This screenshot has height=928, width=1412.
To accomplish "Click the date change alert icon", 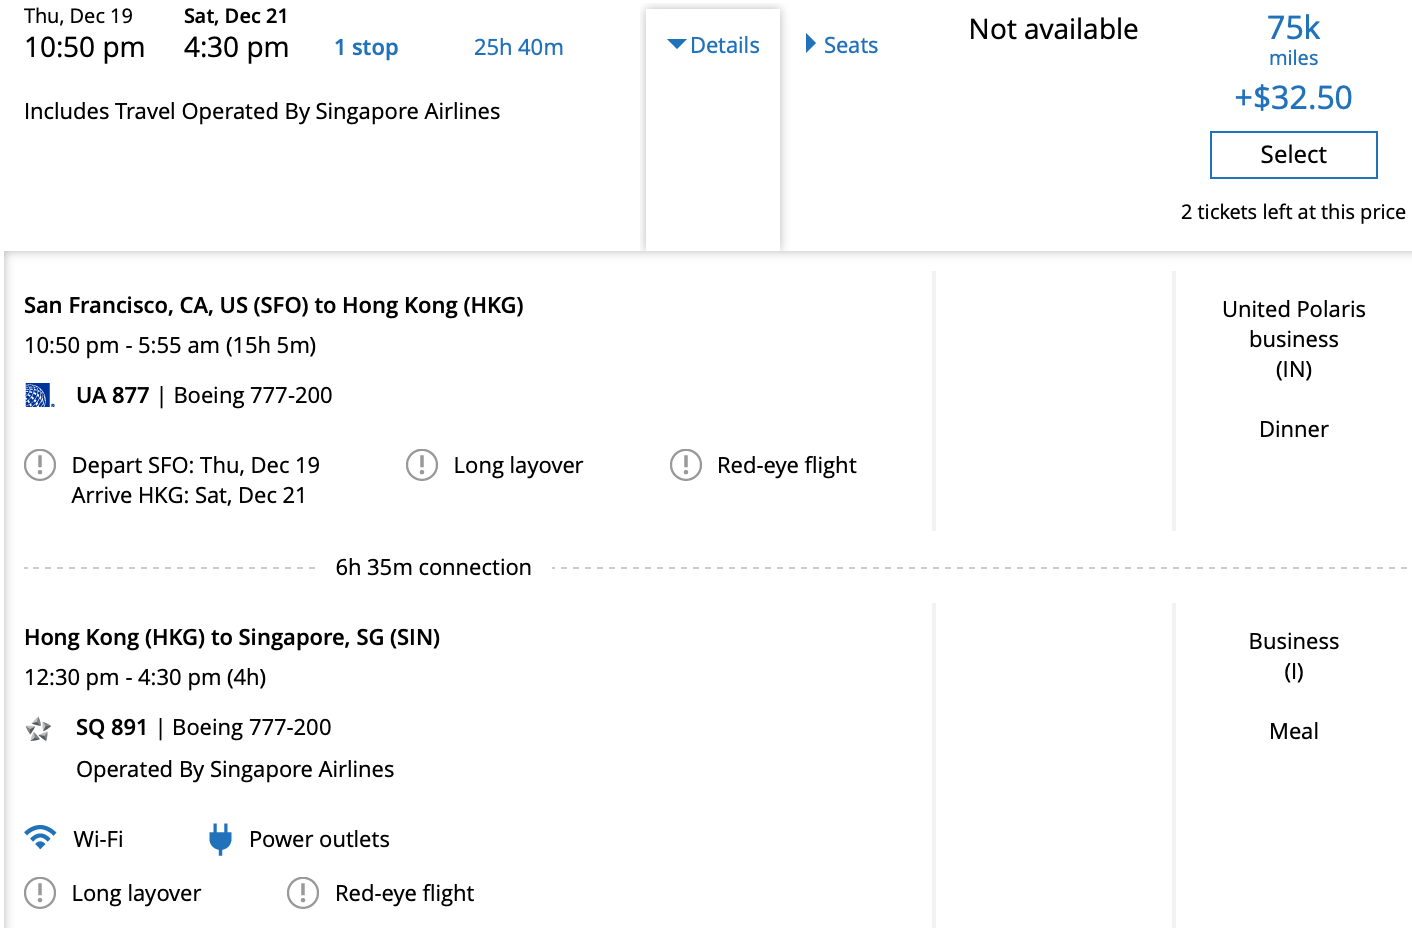I will tap(40, 465).
